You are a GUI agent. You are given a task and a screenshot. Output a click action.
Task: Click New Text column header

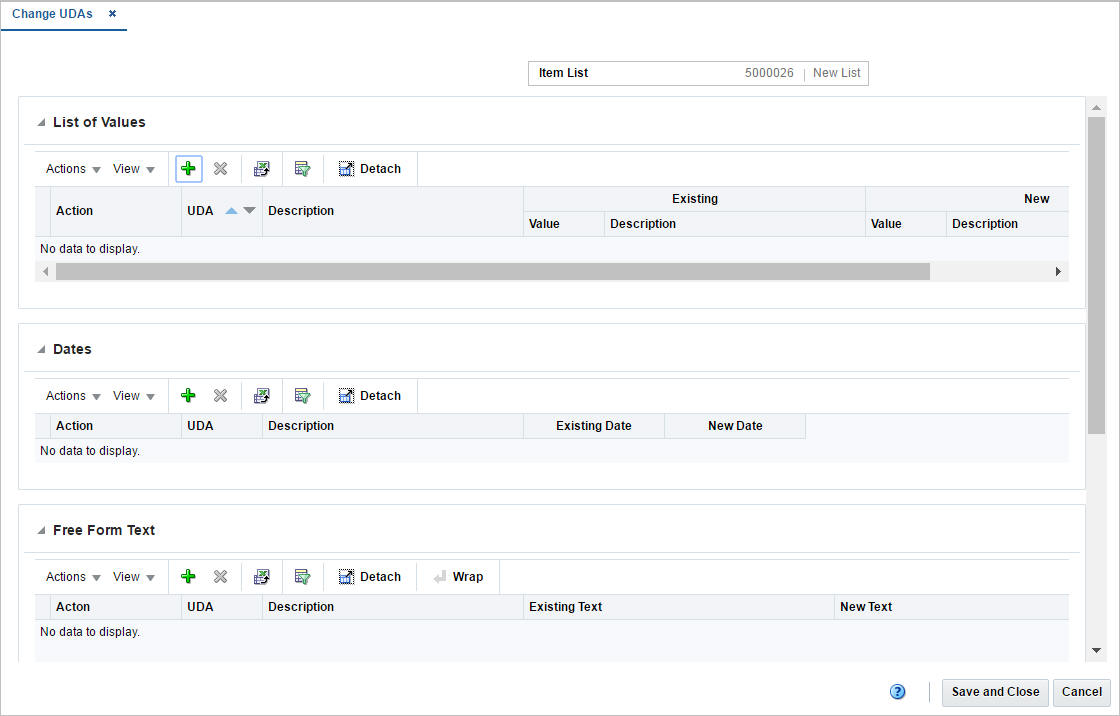click(x=951, y=607)
